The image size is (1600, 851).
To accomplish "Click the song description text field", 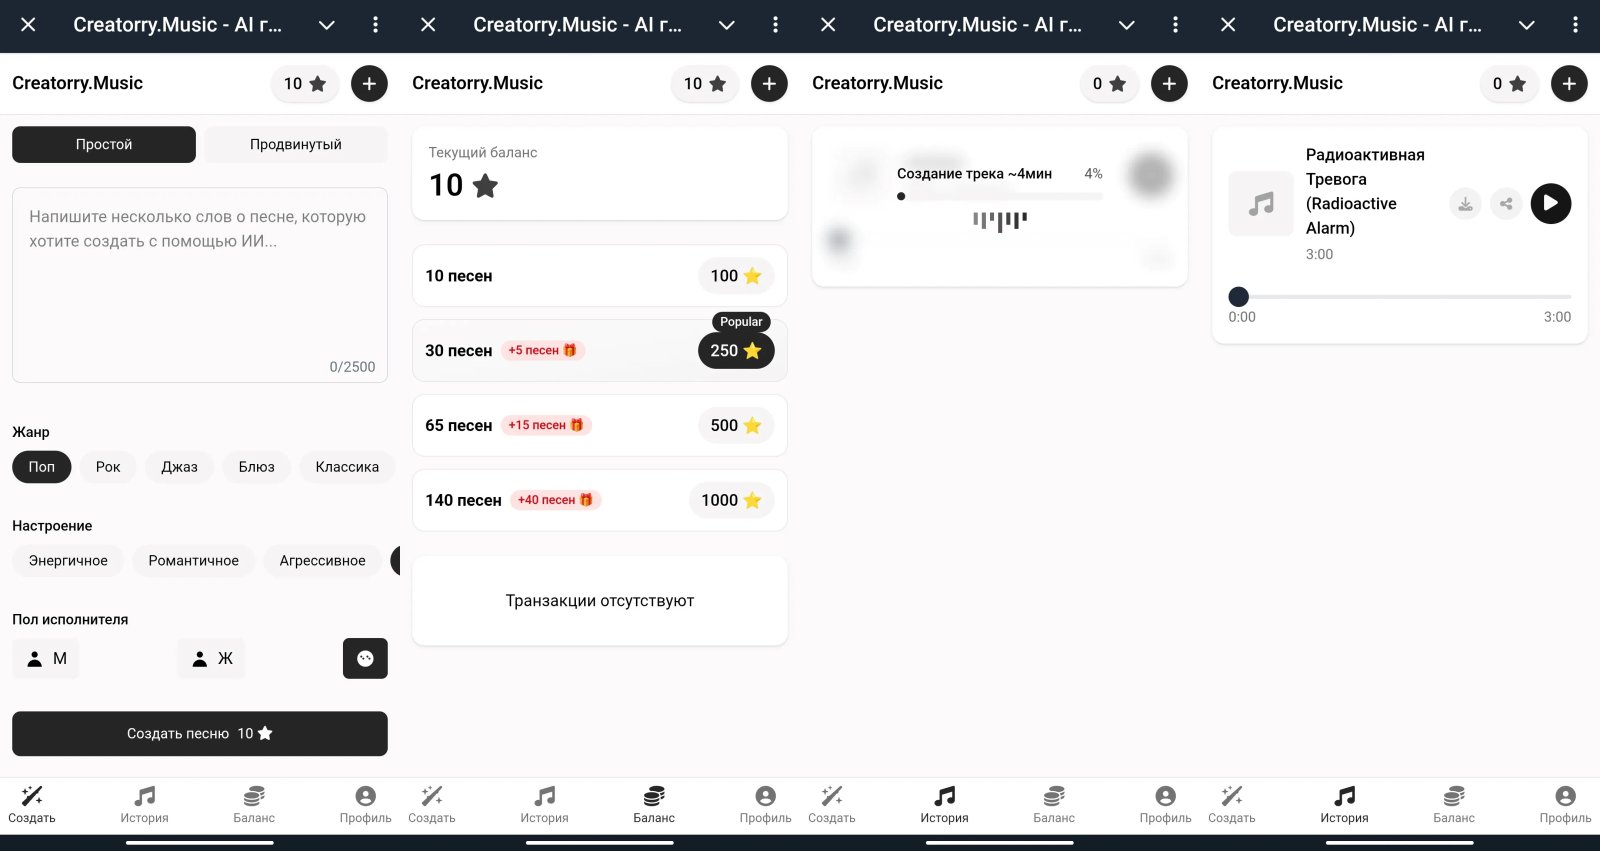I will [x=200, y=285].
